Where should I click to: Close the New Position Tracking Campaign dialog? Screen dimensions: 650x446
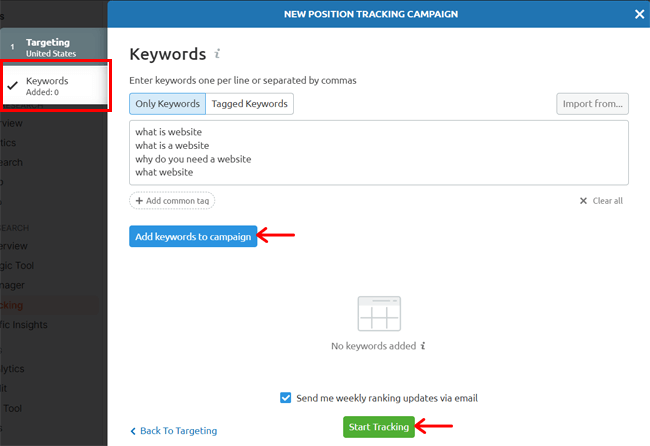pos(639,14)
